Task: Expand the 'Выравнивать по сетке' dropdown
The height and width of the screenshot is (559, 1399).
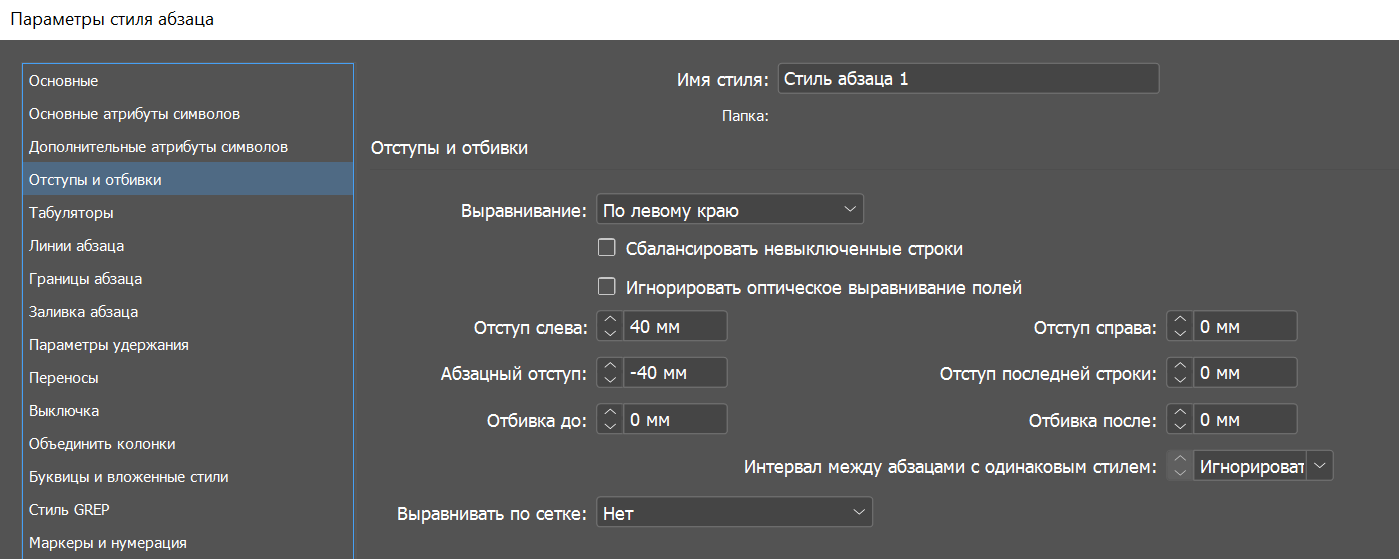Action: [734, 513]
